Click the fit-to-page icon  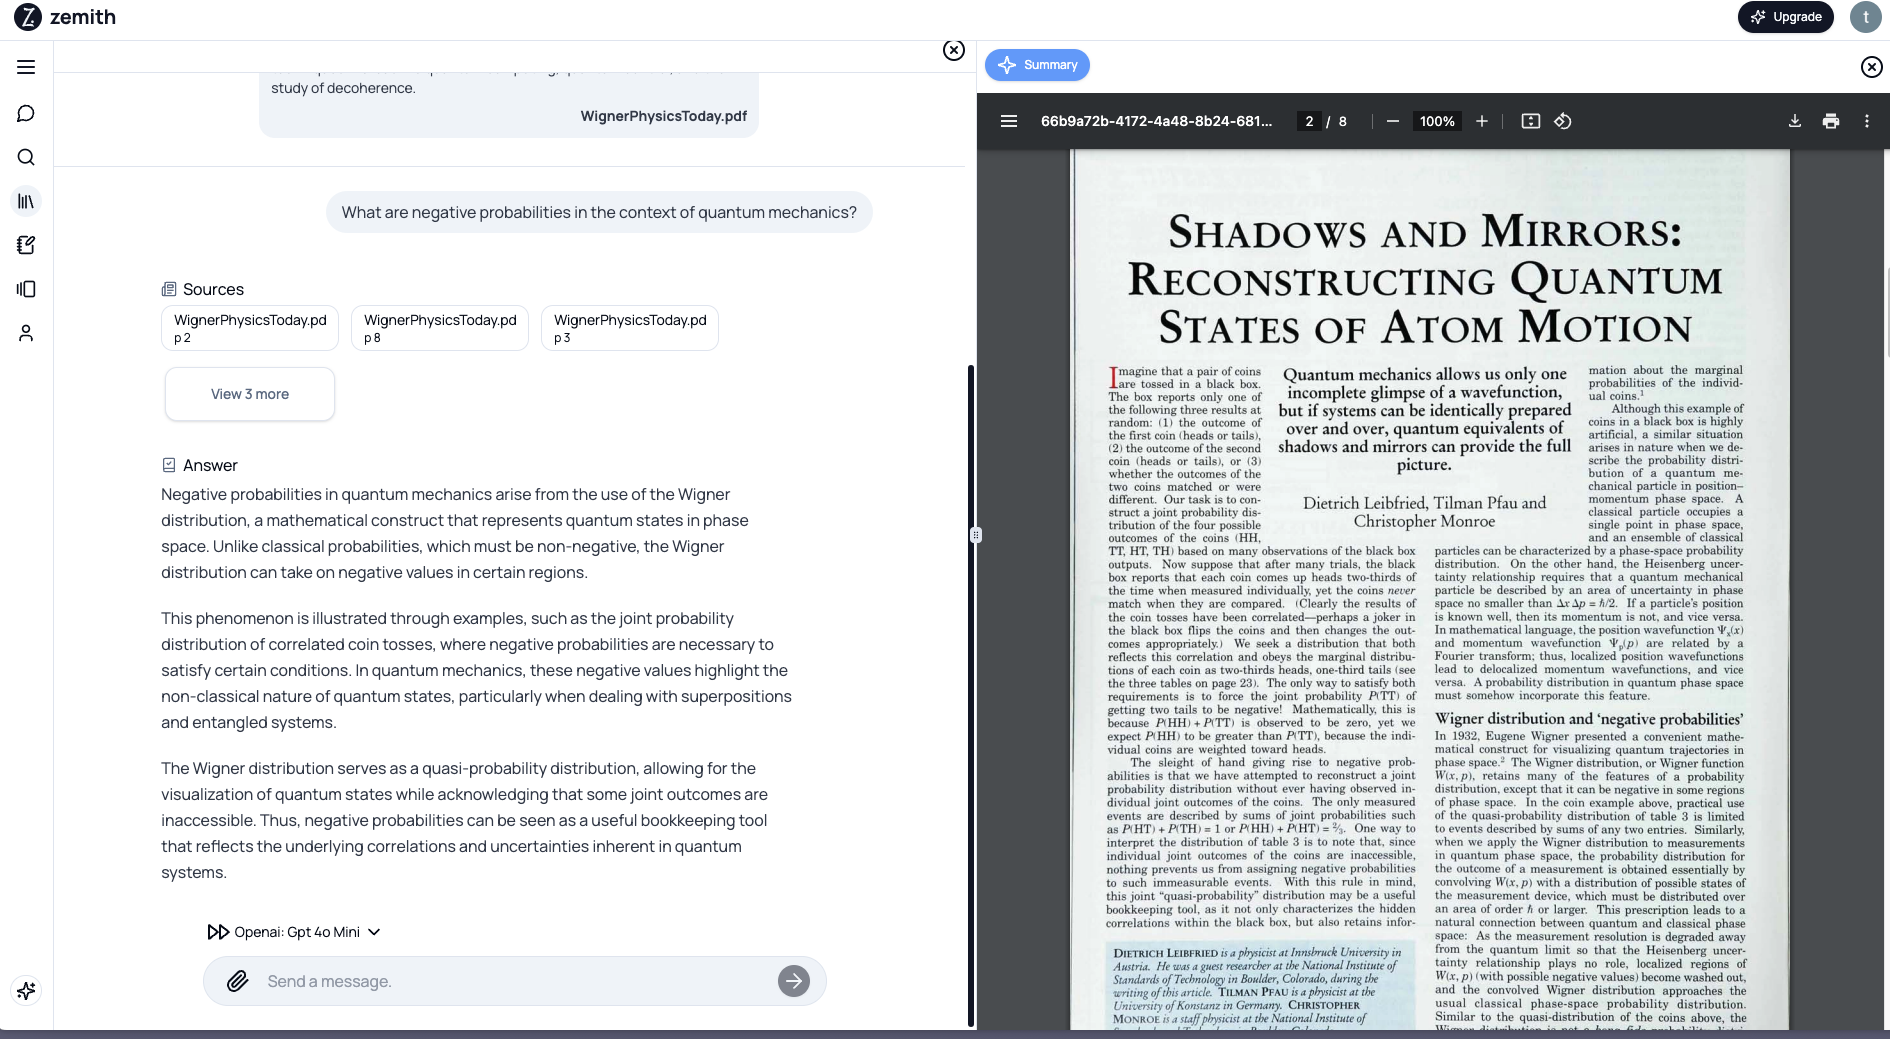pos(1531,121)
